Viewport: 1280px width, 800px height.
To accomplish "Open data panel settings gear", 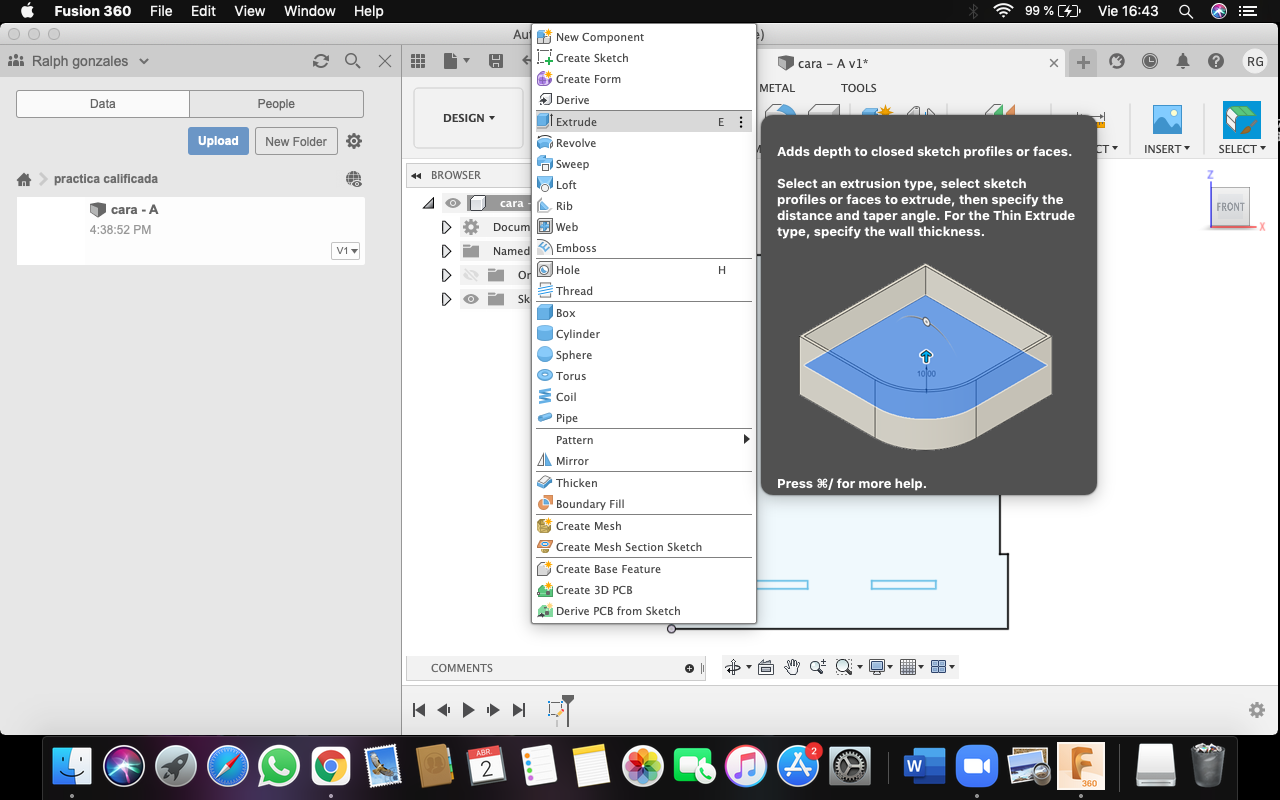I will coord(354,141).
